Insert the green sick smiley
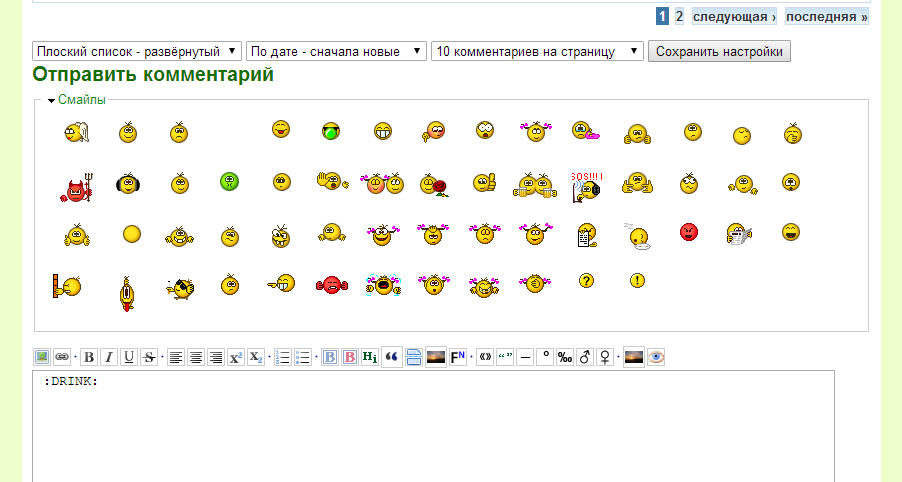This screenshot has height=482, width=902. pyautogui.click(x=230, y=182)
